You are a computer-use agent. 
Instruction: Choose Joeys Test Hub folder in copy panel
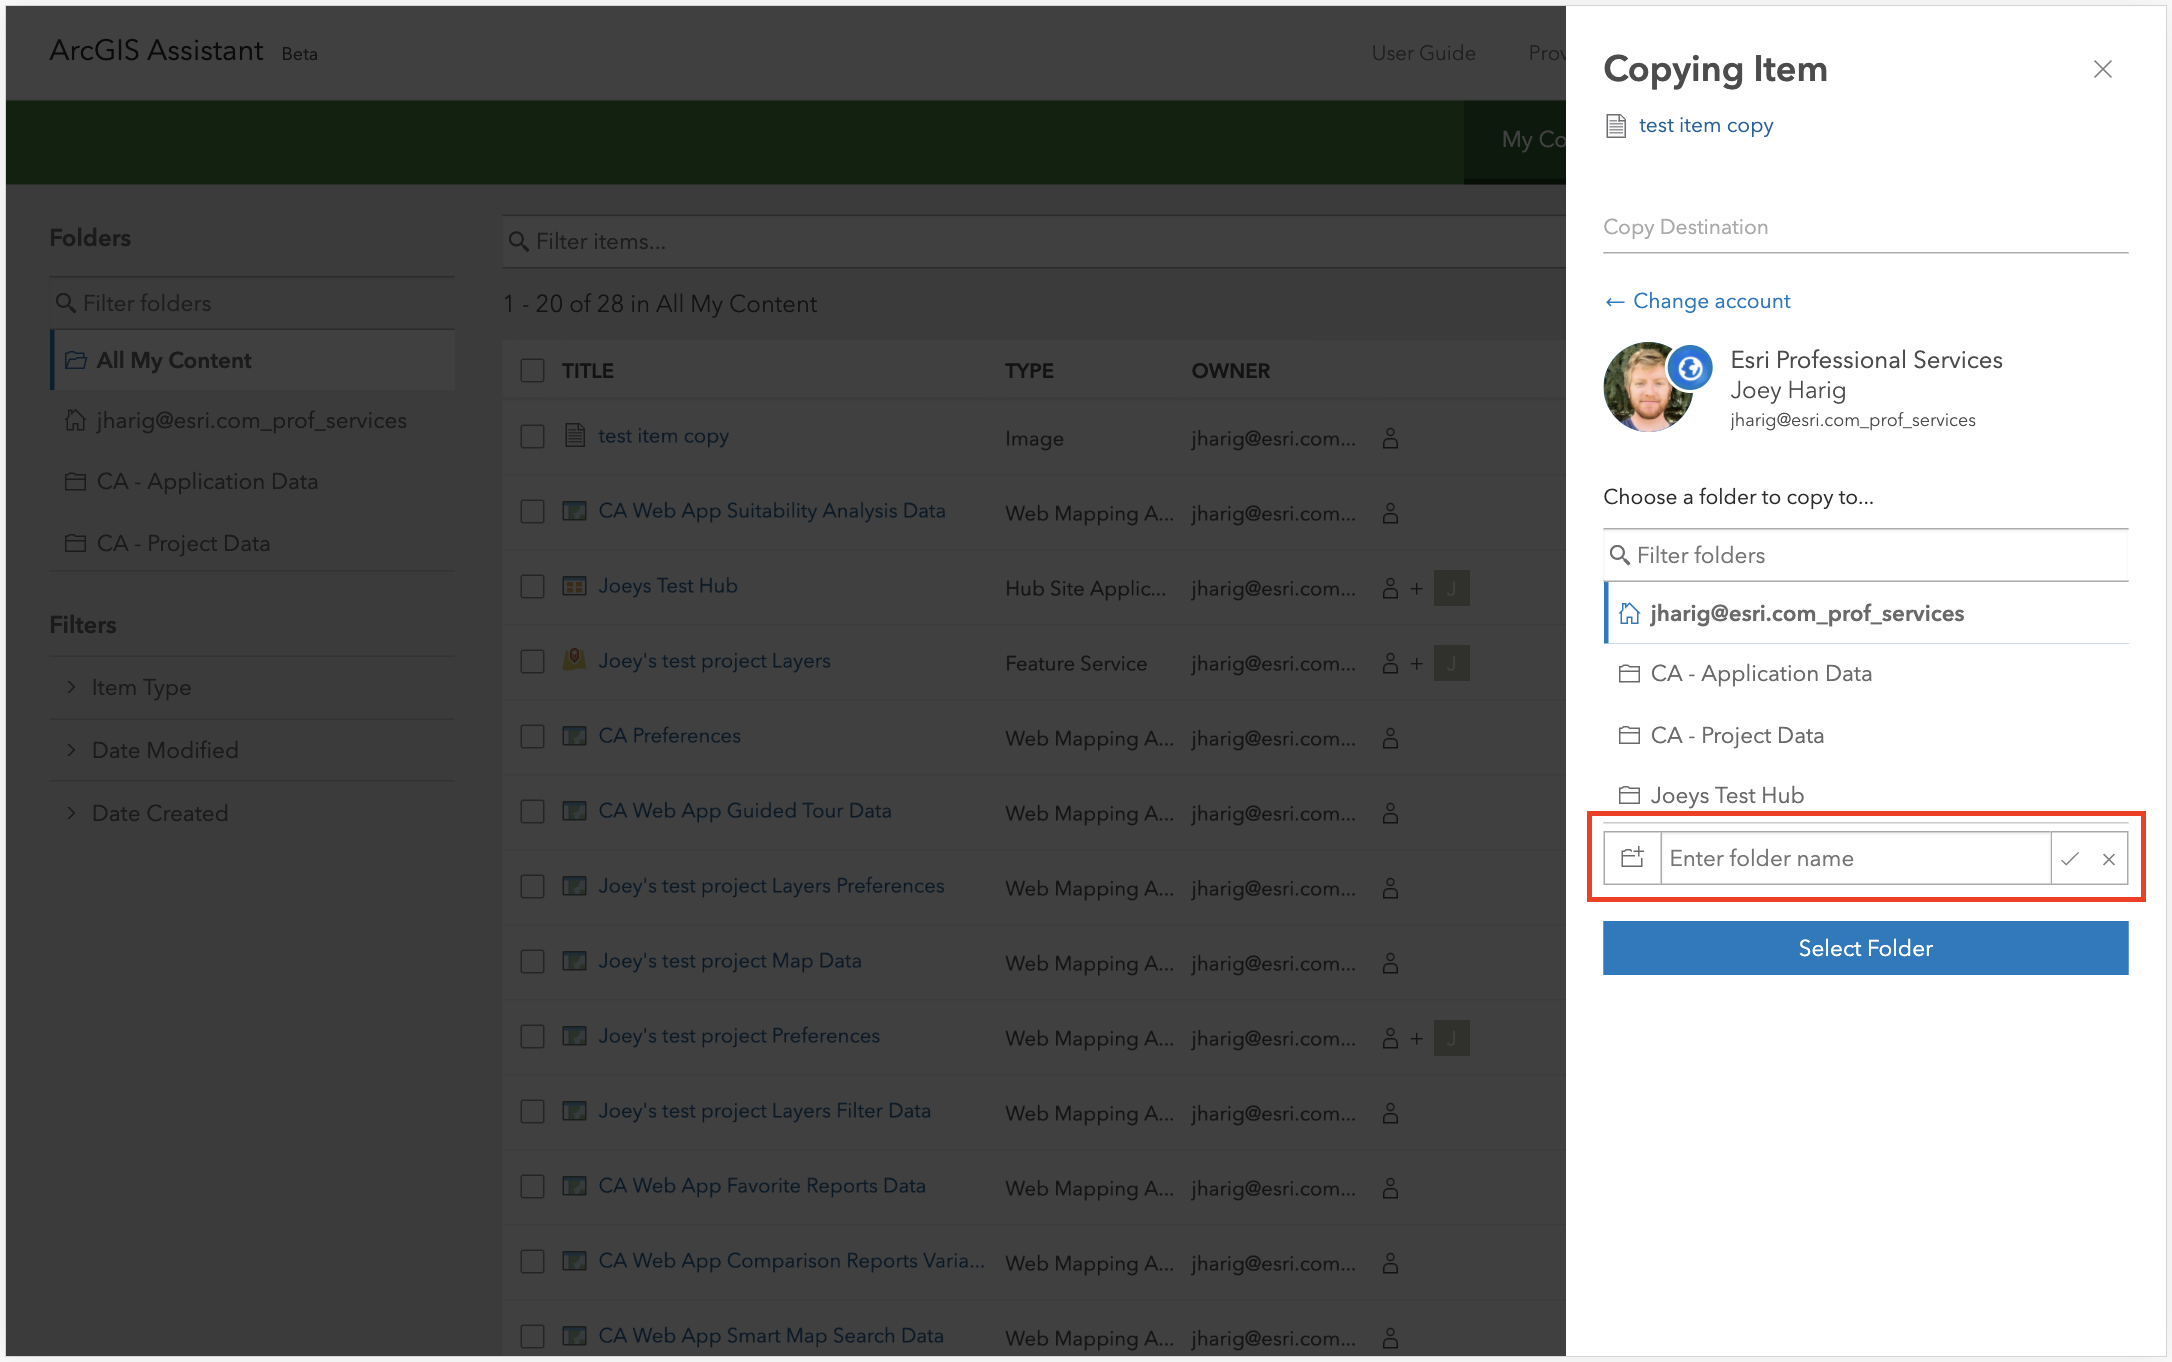click(1866, 795)
